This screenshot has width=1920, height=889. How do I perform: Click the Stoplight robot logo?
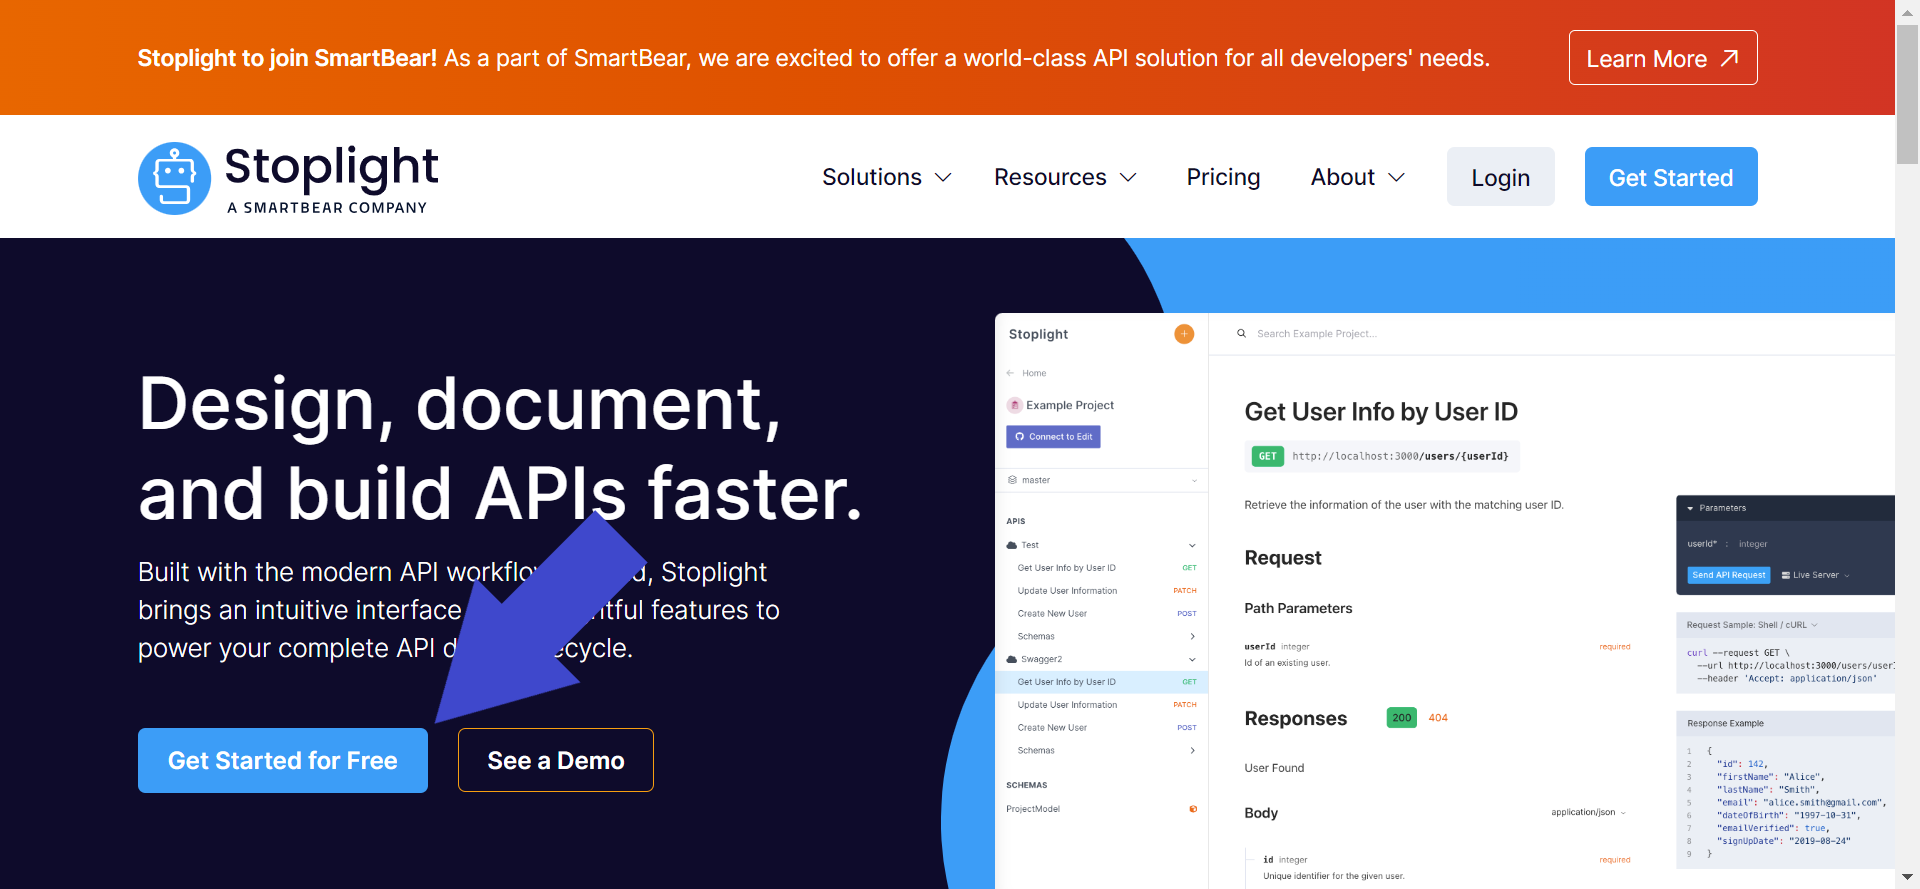pos(175,178)
